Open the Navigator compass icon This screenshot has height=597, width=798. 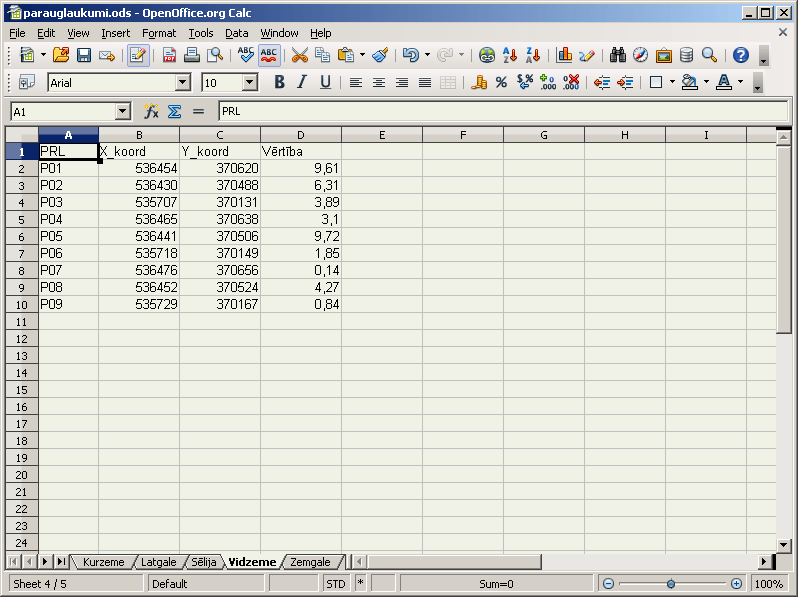(x=641, y=55)
